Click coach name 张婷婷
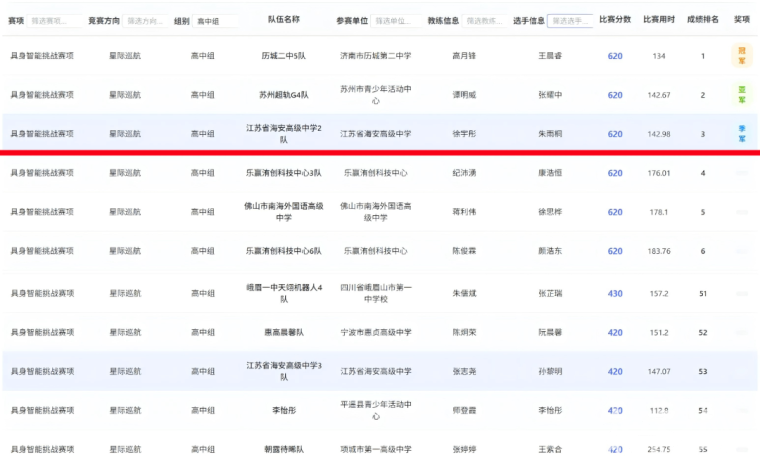This screenshot has height=469, width=760. (x=464, y=449)
